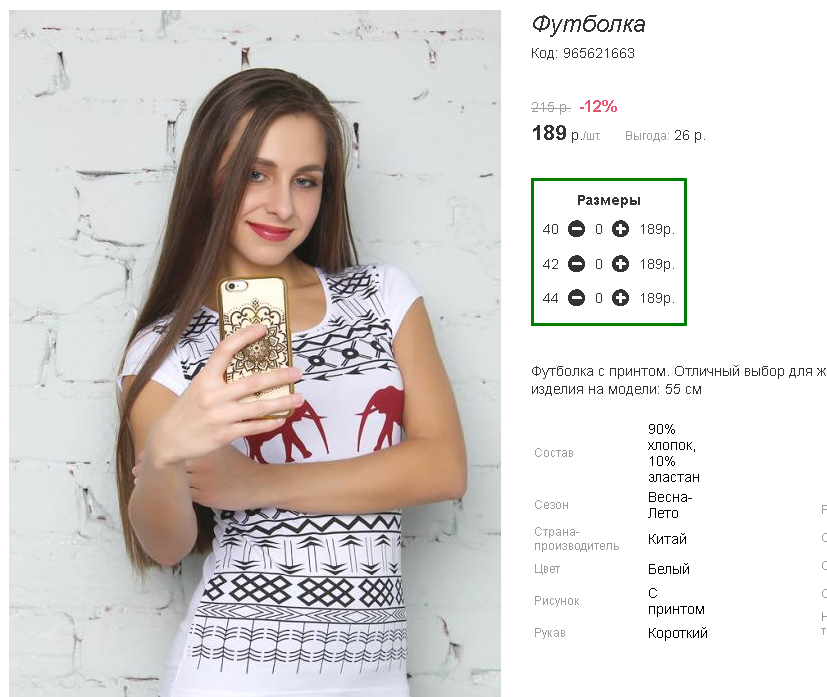This screenshot has height=697, width=827.
Task: Increase quantity for size 44
Action: (x=620, y=298)
